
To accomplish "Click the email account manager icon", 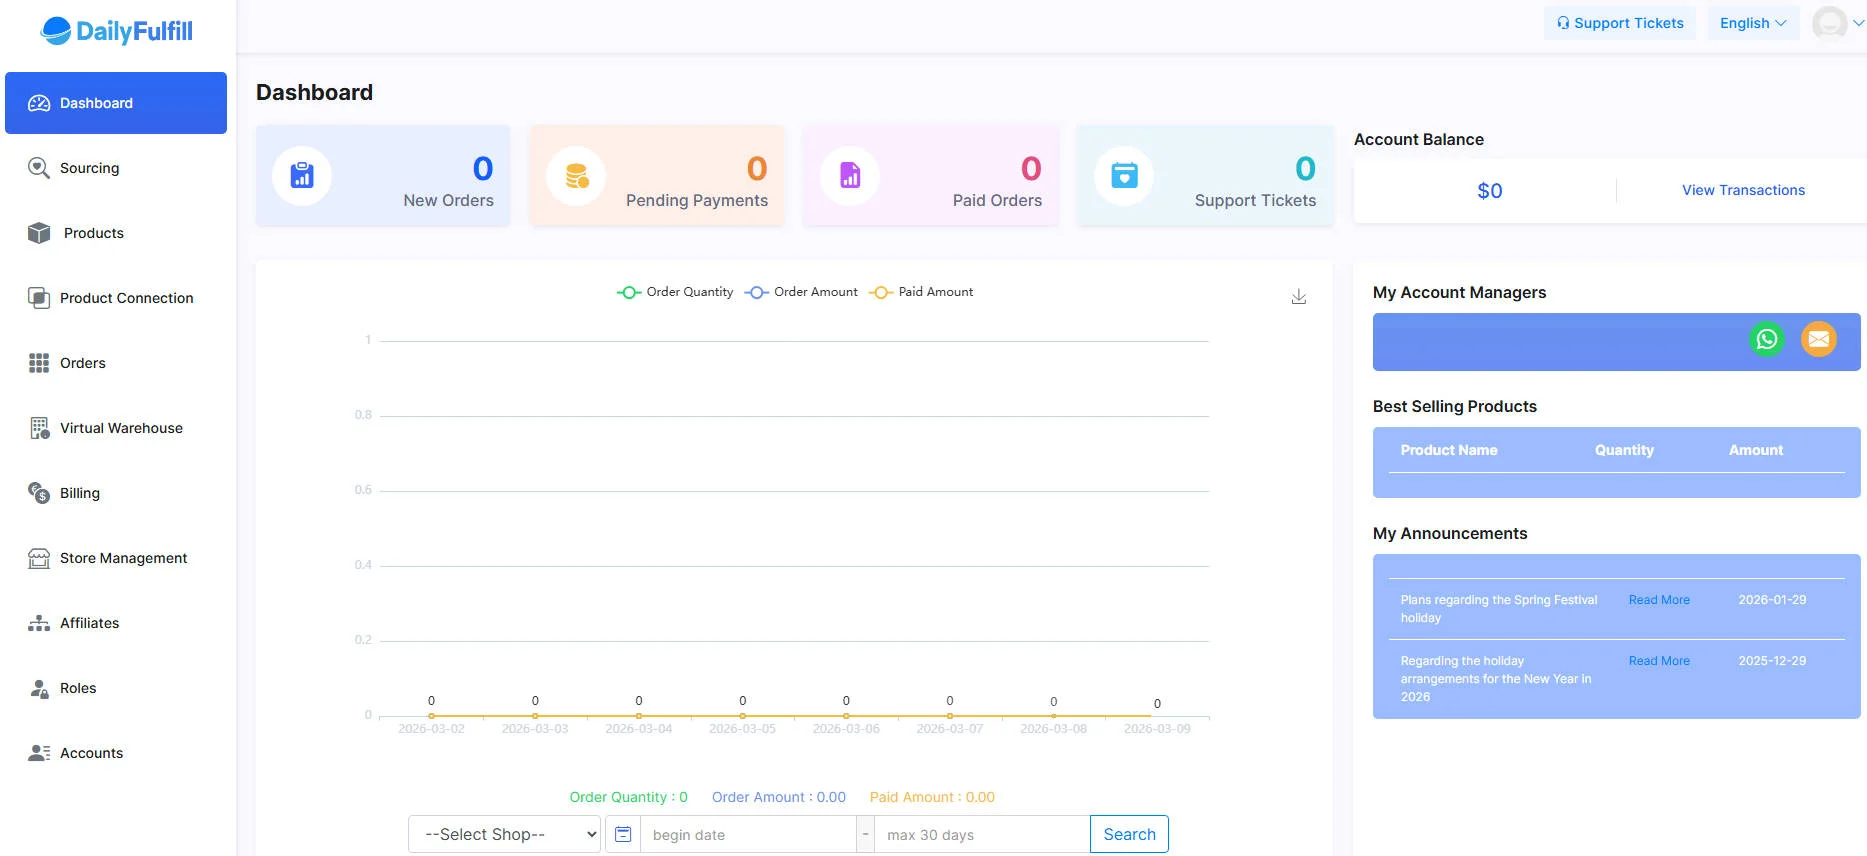I will pyautogui.click(x=1818, y=340).
